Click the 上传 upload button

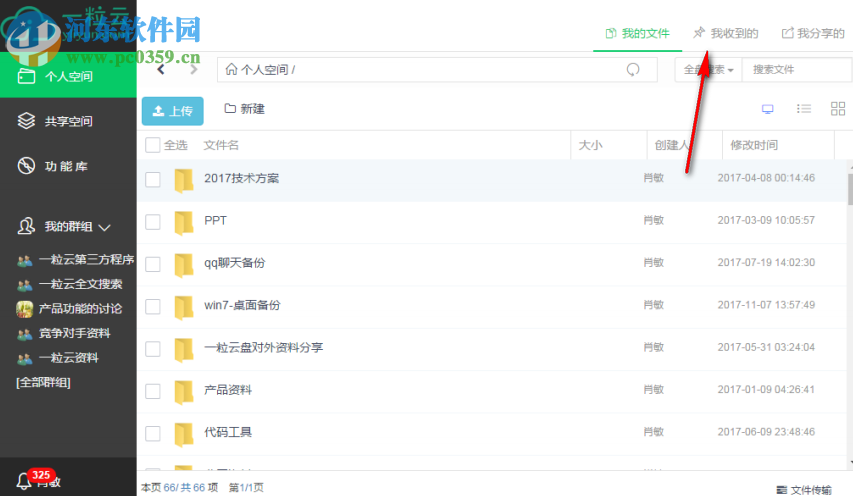[x=172, y=111]
